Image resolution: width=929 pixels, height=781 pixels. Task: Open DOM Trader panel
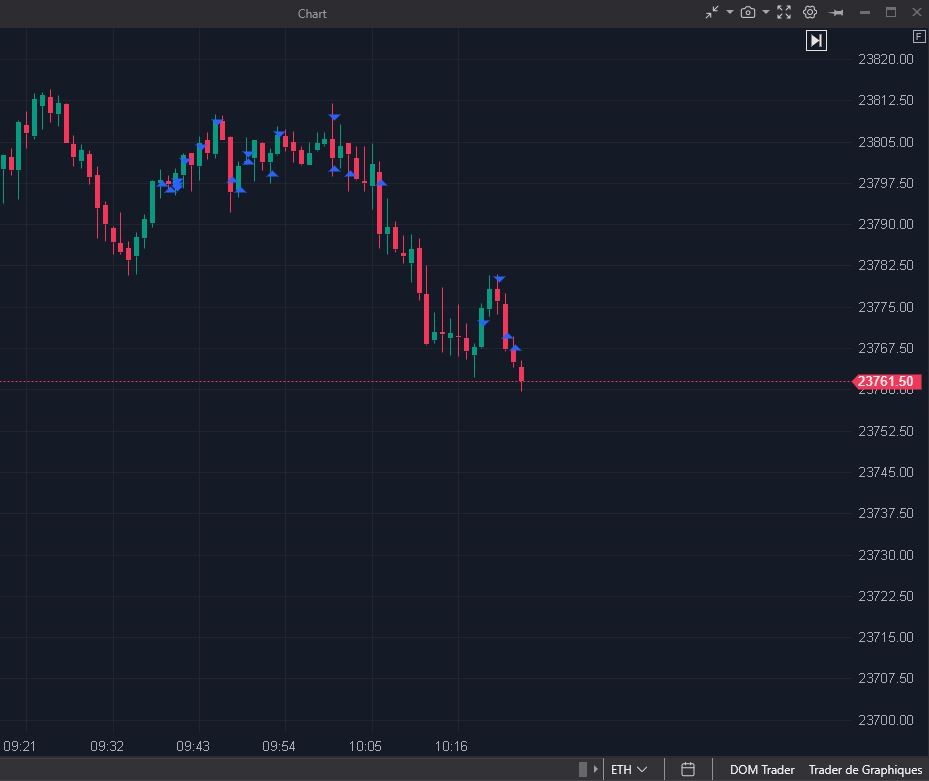click(762, 769)
